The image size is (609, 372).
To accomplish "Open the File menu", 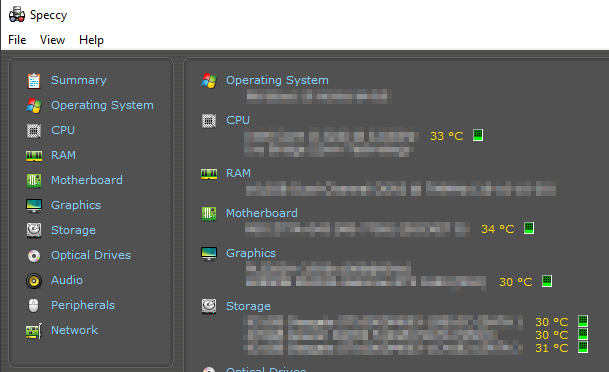I will coord(17,40).
